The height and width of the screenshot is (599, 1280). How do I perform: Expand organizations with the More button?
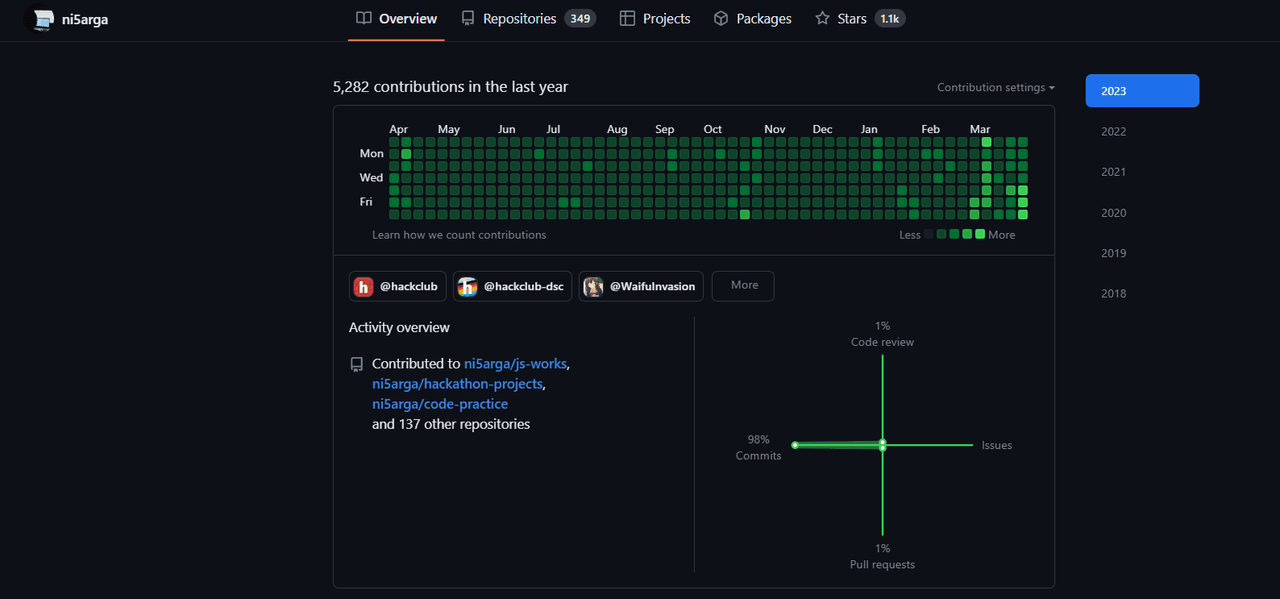click(x=743, y=286)
